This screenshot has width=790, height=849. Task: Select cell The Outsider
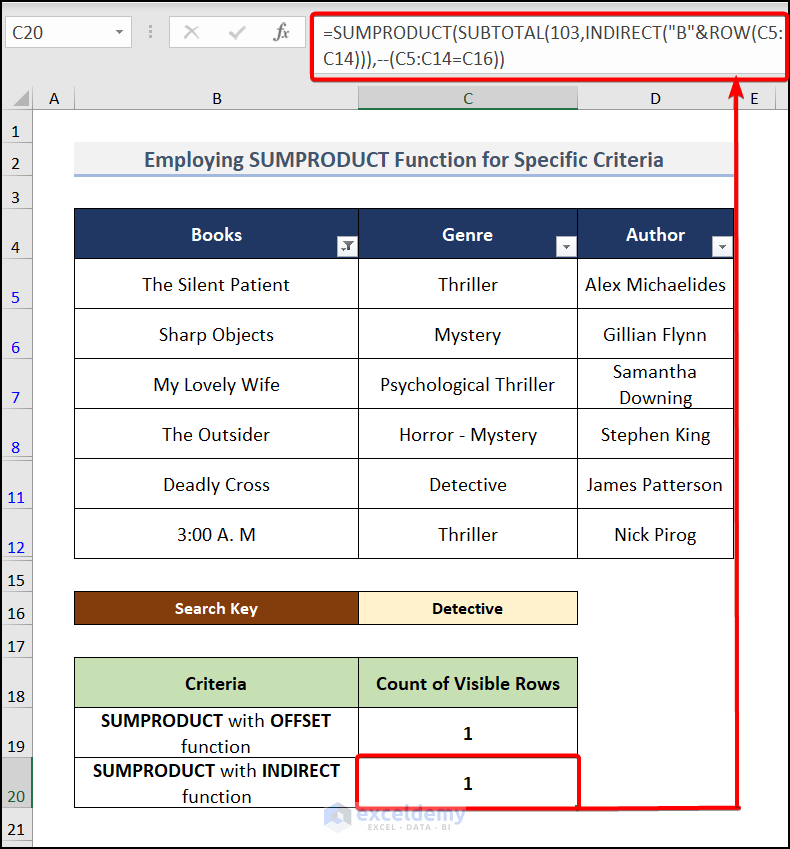click(217, 434)
